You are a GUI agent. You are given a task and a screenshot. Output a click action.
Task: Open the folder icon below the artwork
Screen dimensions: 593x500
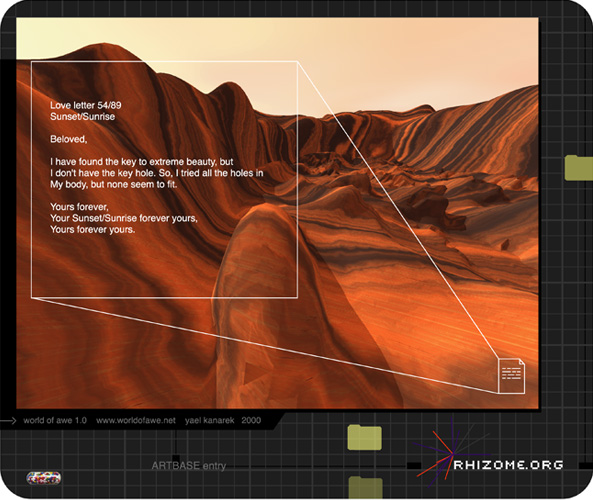(x=365, y=437)
